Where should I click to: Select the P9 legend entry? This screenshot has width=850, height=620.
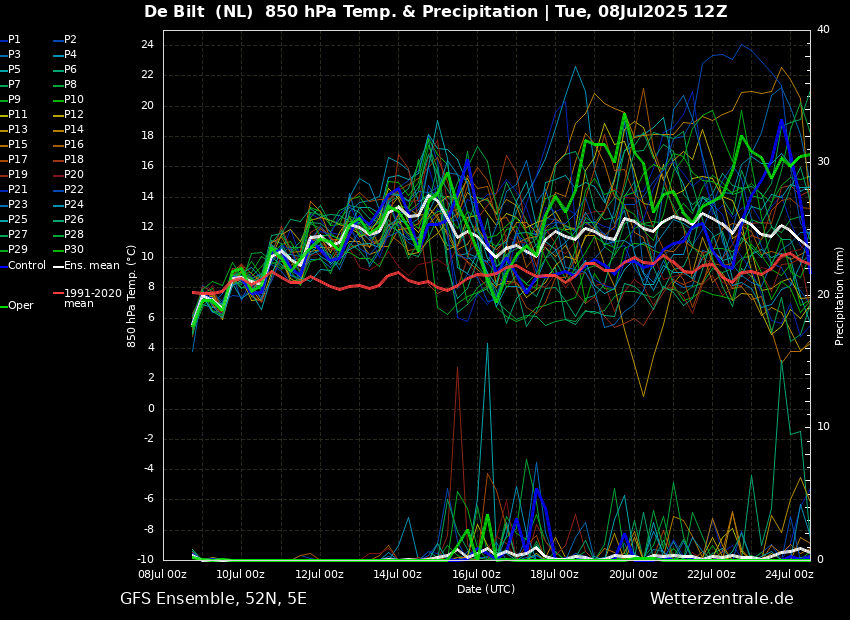(11, 99)
